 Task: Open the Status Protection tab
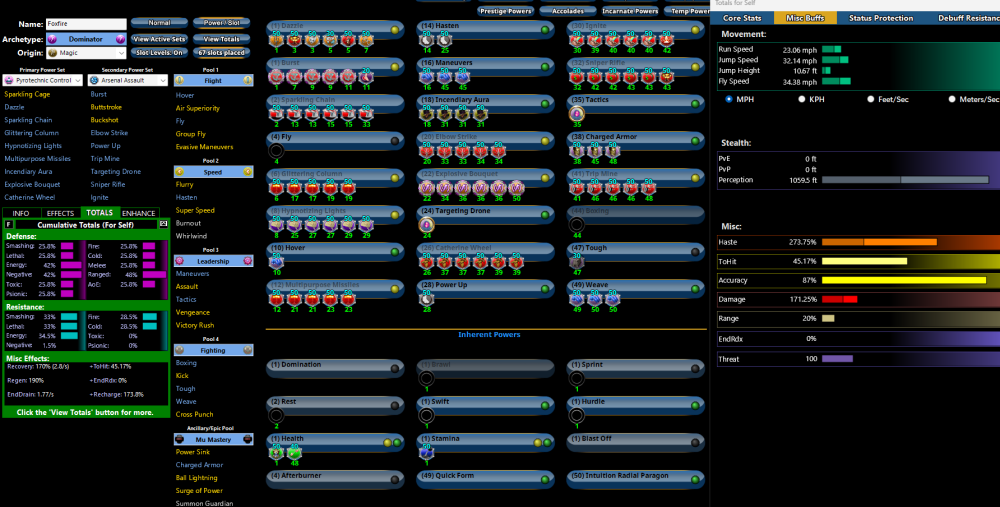point(880,18)
